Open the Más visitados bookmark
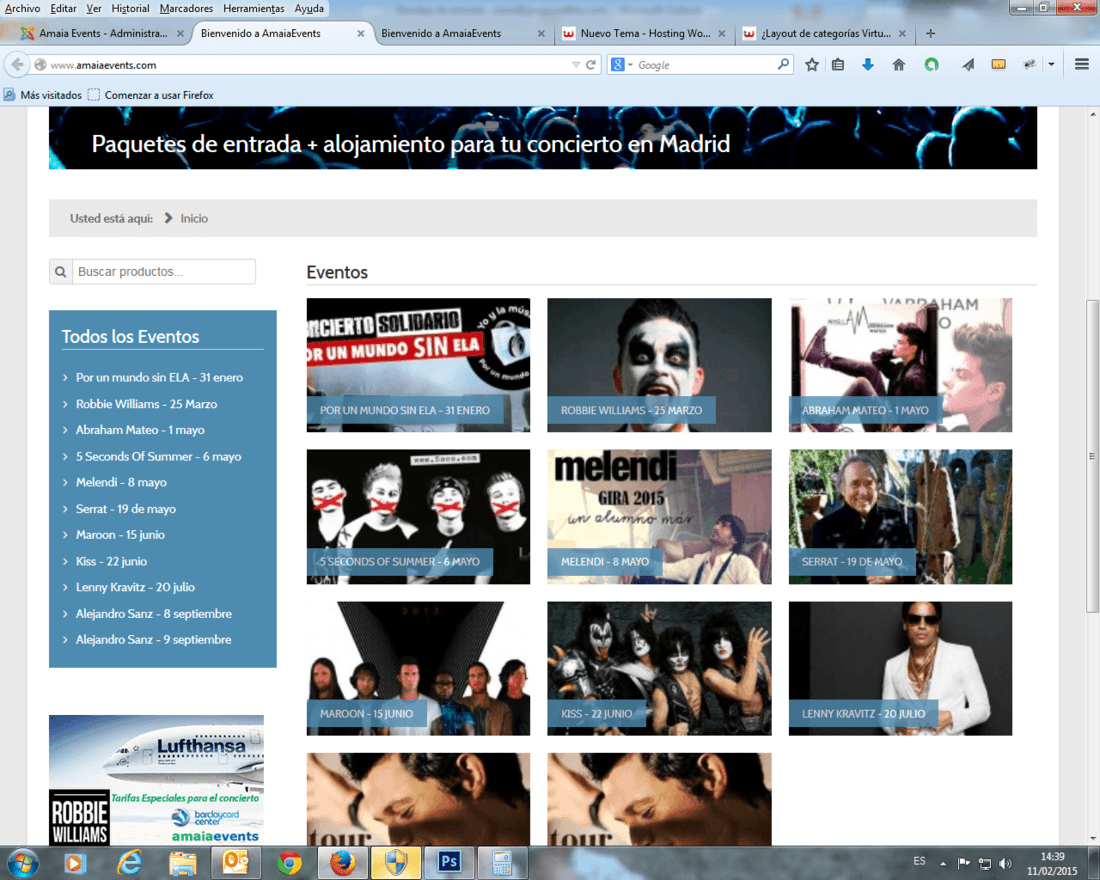 (x=43, y=95)
